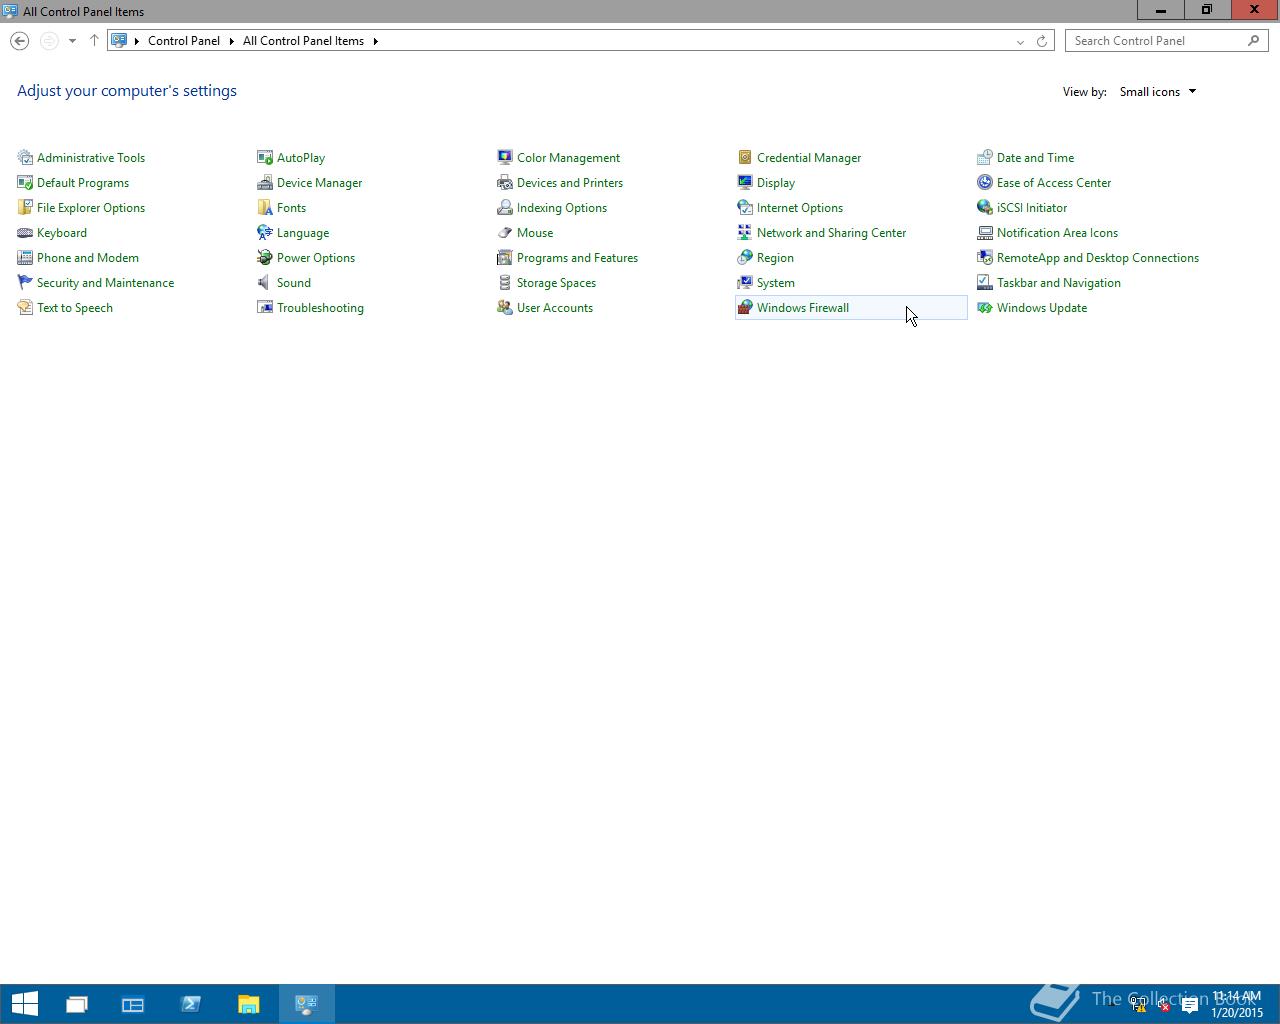Open the User Accounts icon
The width and height of the screenshot is (1280, 1024).
click(x=505, y=308)
